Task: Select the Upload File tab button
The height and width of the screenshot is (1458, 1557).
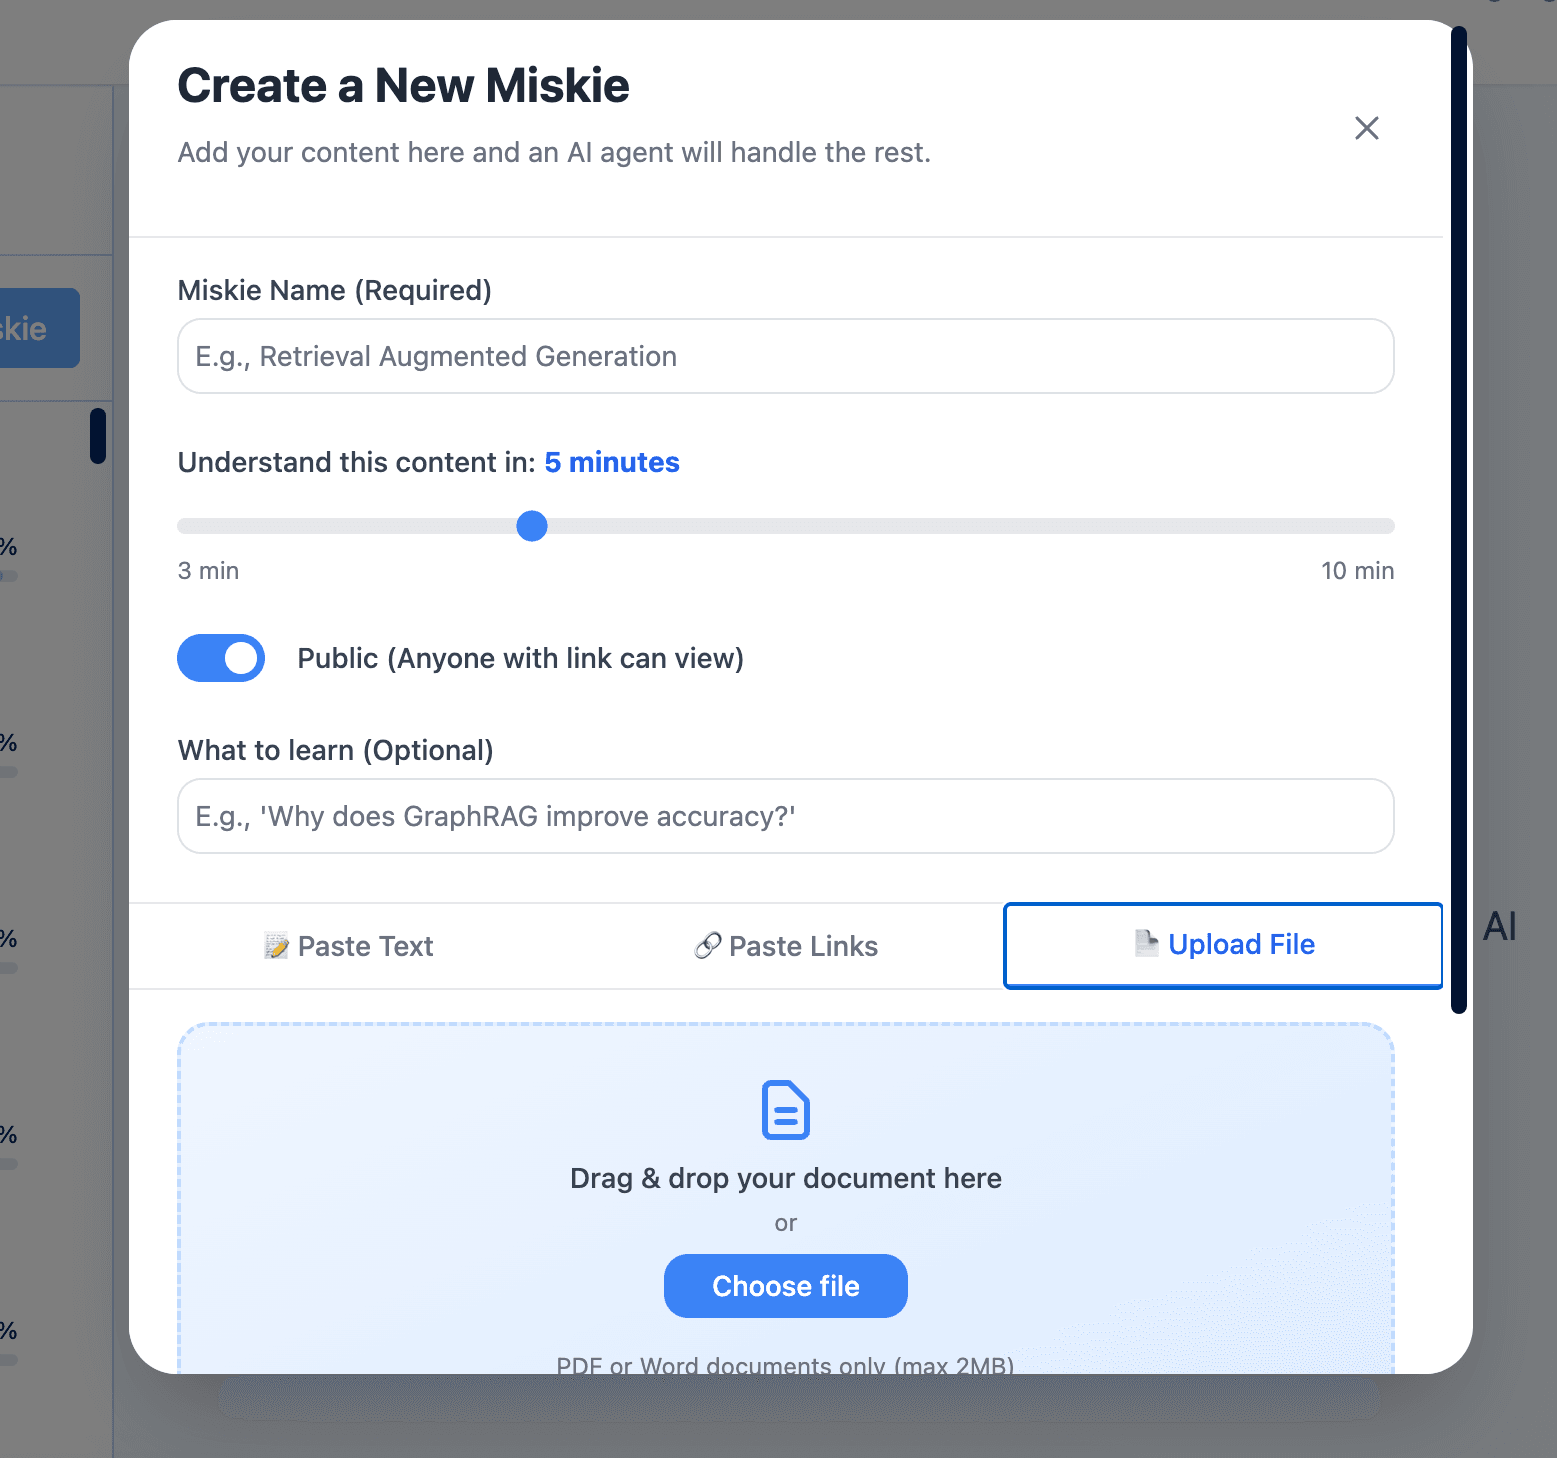Action: coord(1222,945)
